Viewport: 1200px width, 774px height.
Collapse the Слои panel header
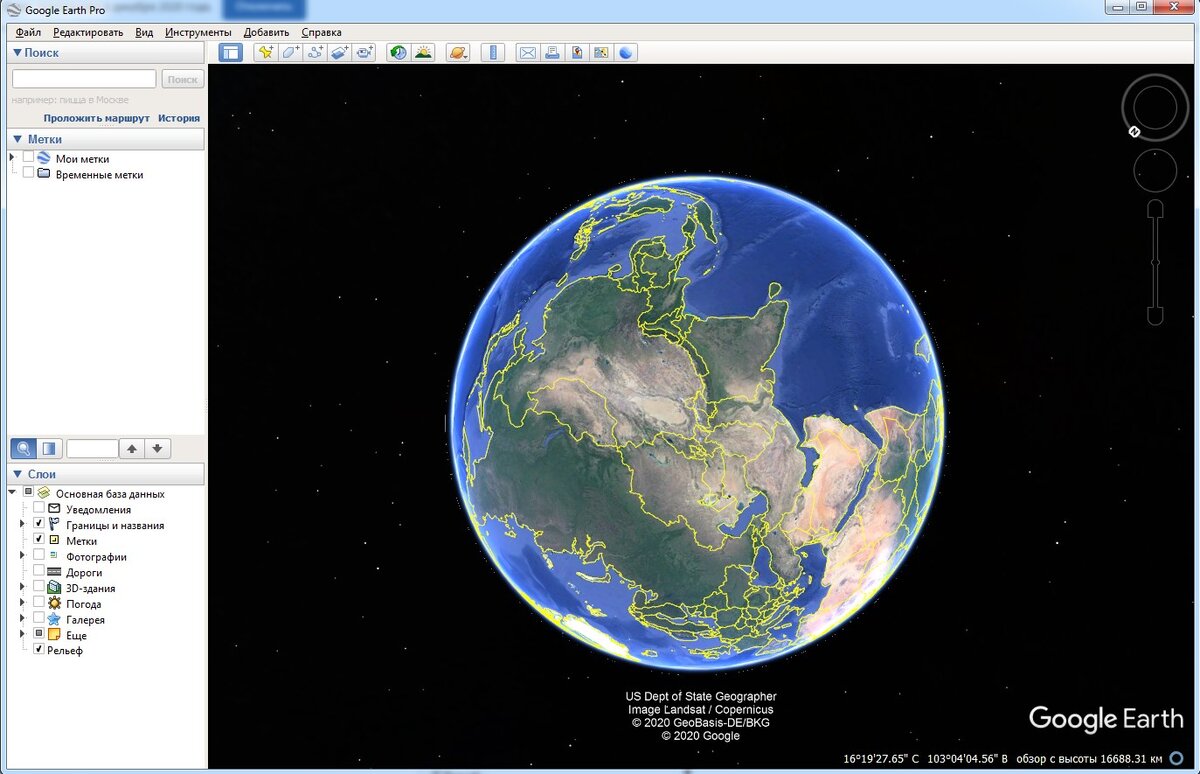(106, 474)
